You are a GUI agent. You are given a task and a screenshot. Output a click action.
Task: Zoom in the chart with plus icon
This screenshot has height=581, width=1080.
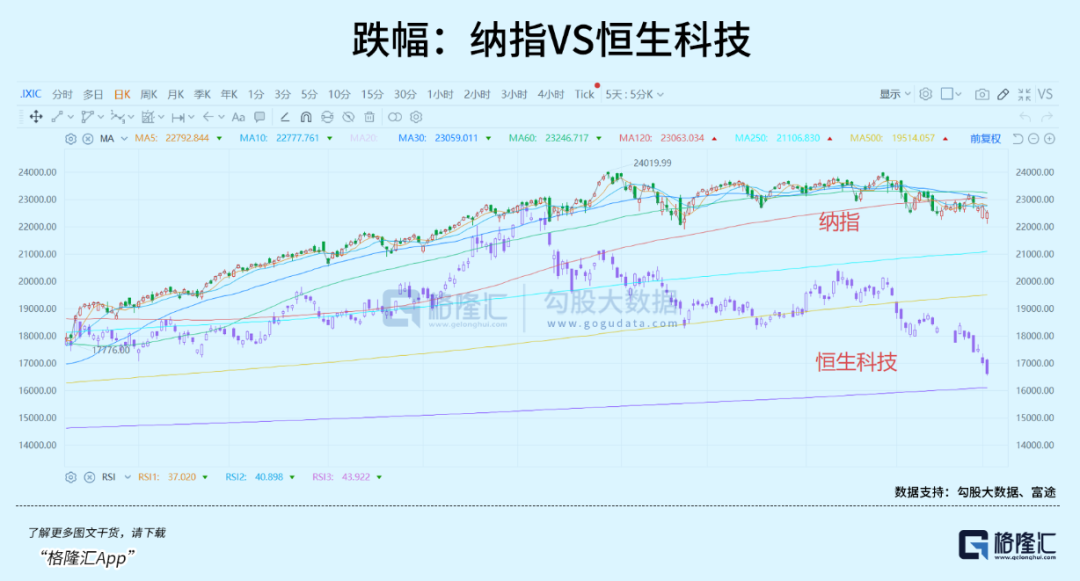click(x=1050, y=139)
